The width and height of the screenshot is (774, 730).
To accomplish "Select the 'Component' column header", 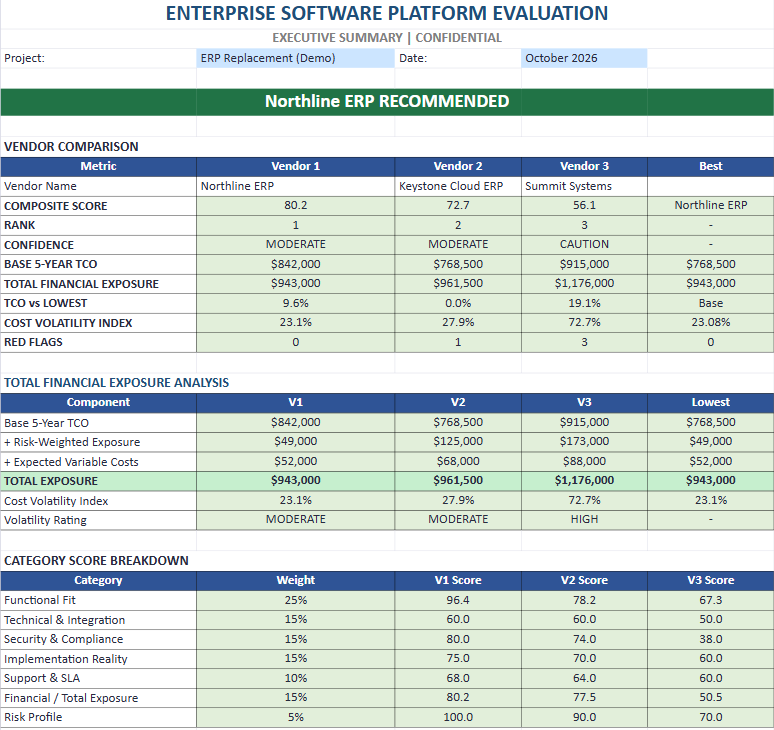I will pyautogui.click(x=98, y=402).
